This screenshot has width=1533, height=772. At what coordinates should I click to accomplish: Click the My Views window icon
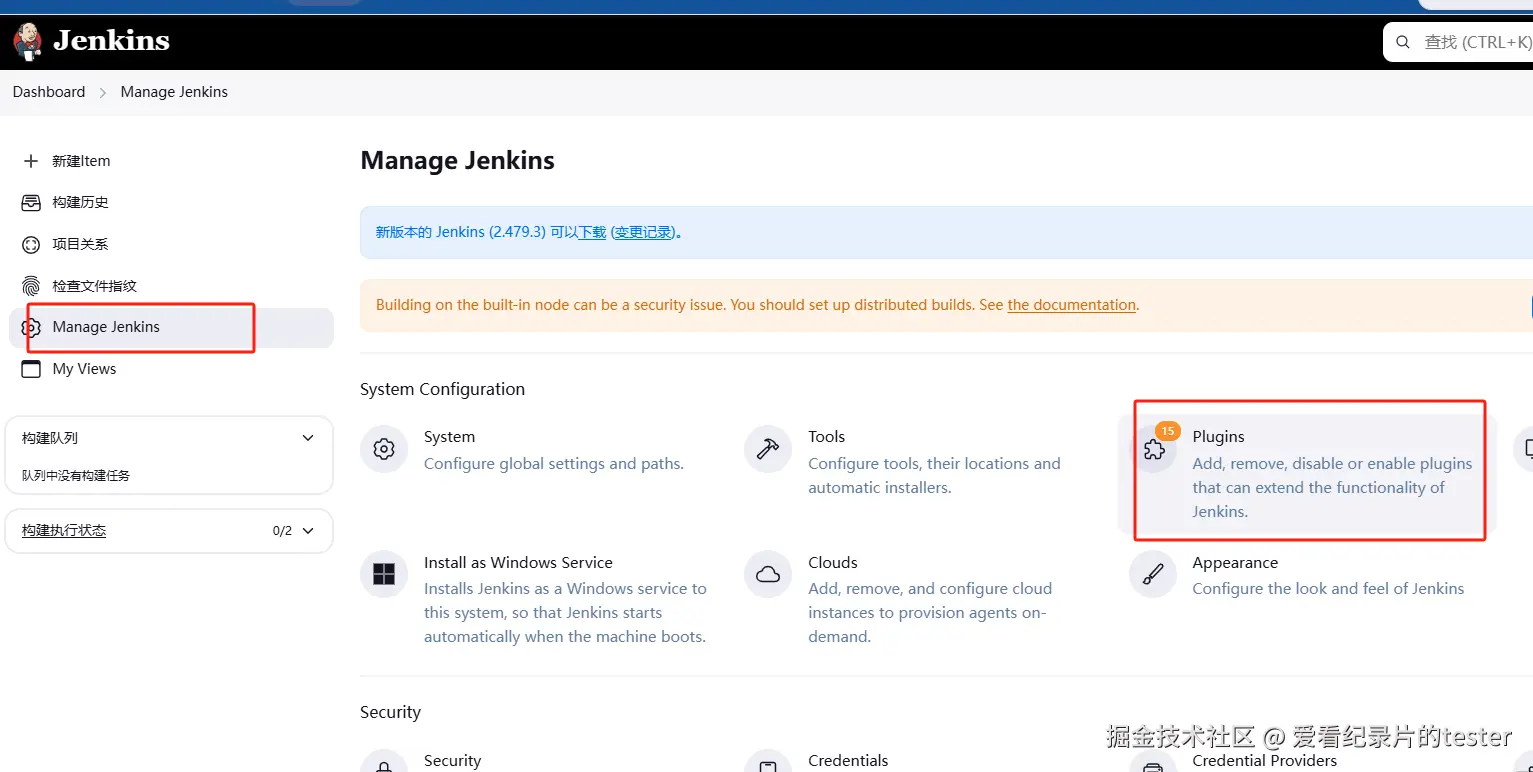point(31,369)
